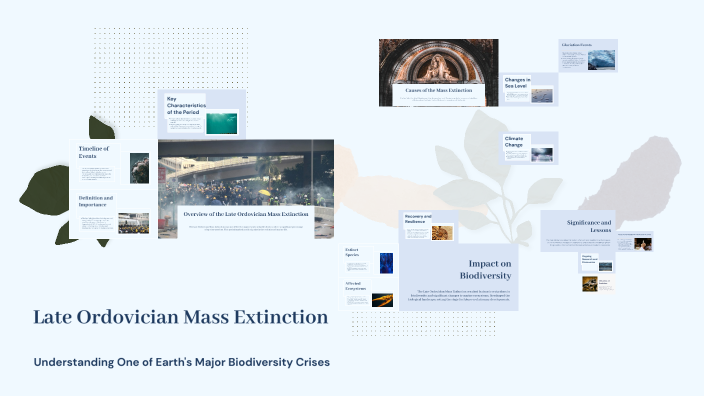This screenshot has width=704, height=396.
Task: Open the 'Glaciation Events' slide
Action: (x=588, y=56)
